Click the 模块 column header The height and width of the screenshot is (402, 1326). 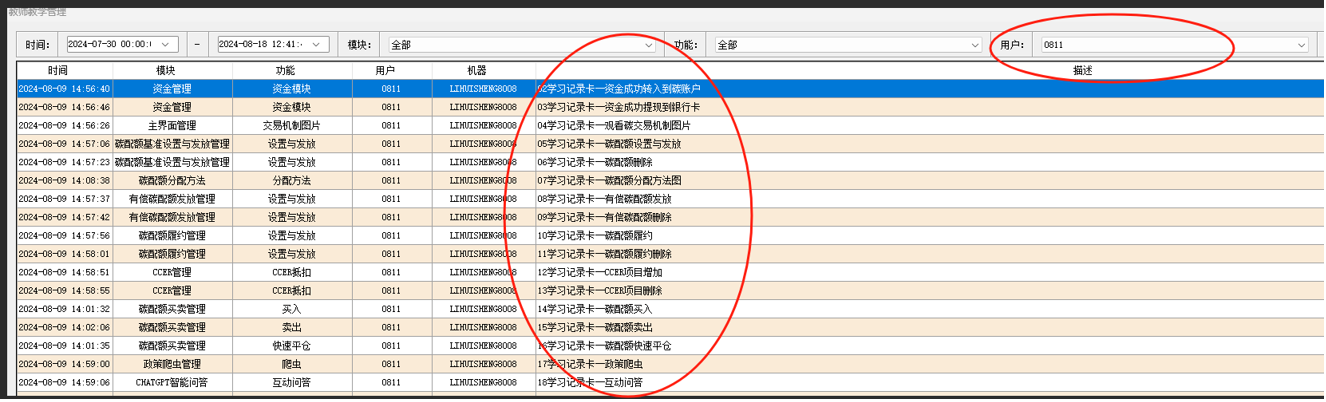click(166, 71)
